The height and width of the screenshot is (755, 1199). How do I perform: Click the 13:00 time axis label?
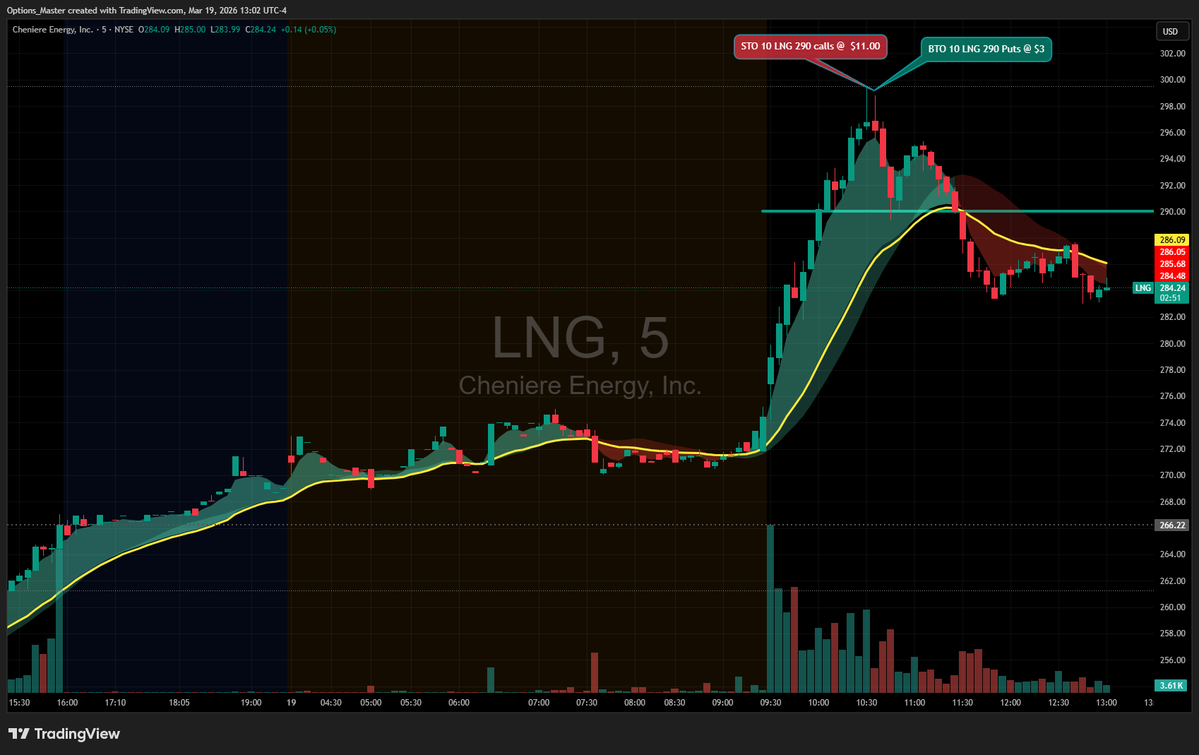[x=1106, y=702]
